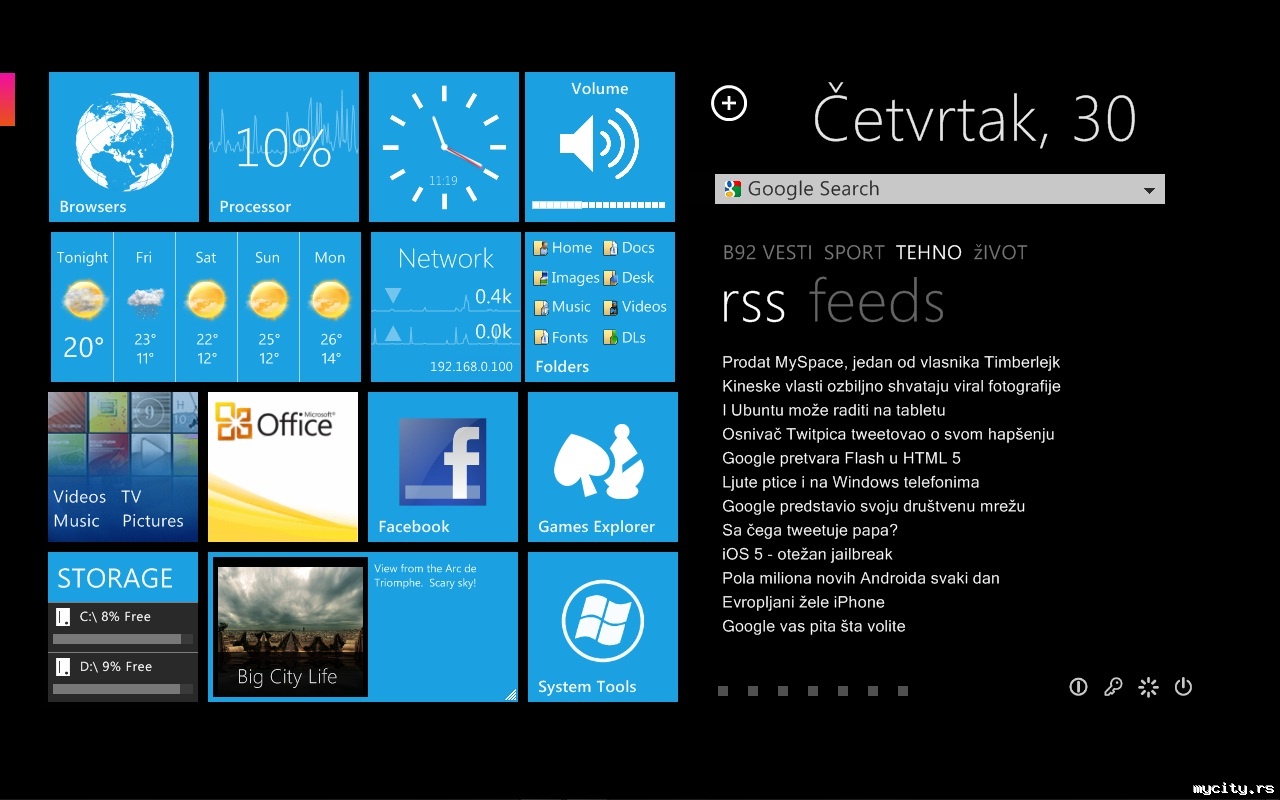
Task: Open the Images folder shortcut
Action: click(567, 278)
